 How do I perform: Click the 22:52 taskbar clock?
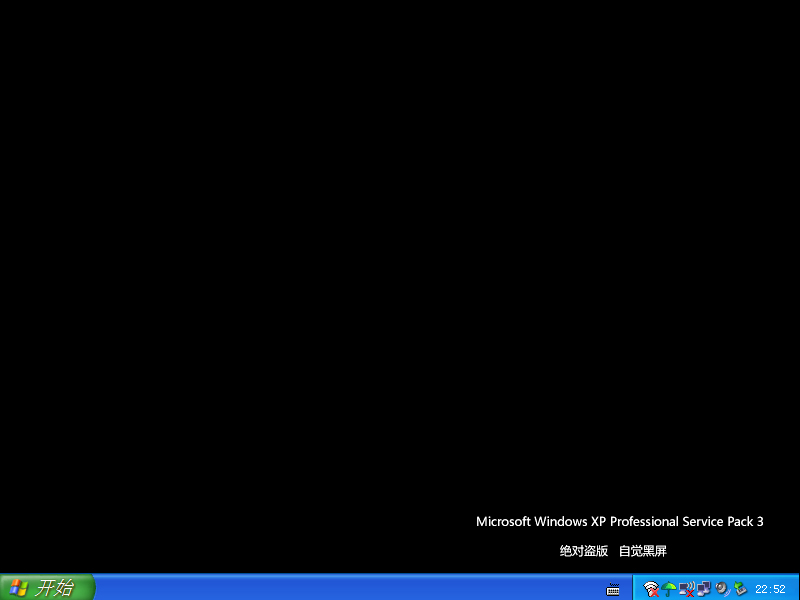[x=770, y=589]
